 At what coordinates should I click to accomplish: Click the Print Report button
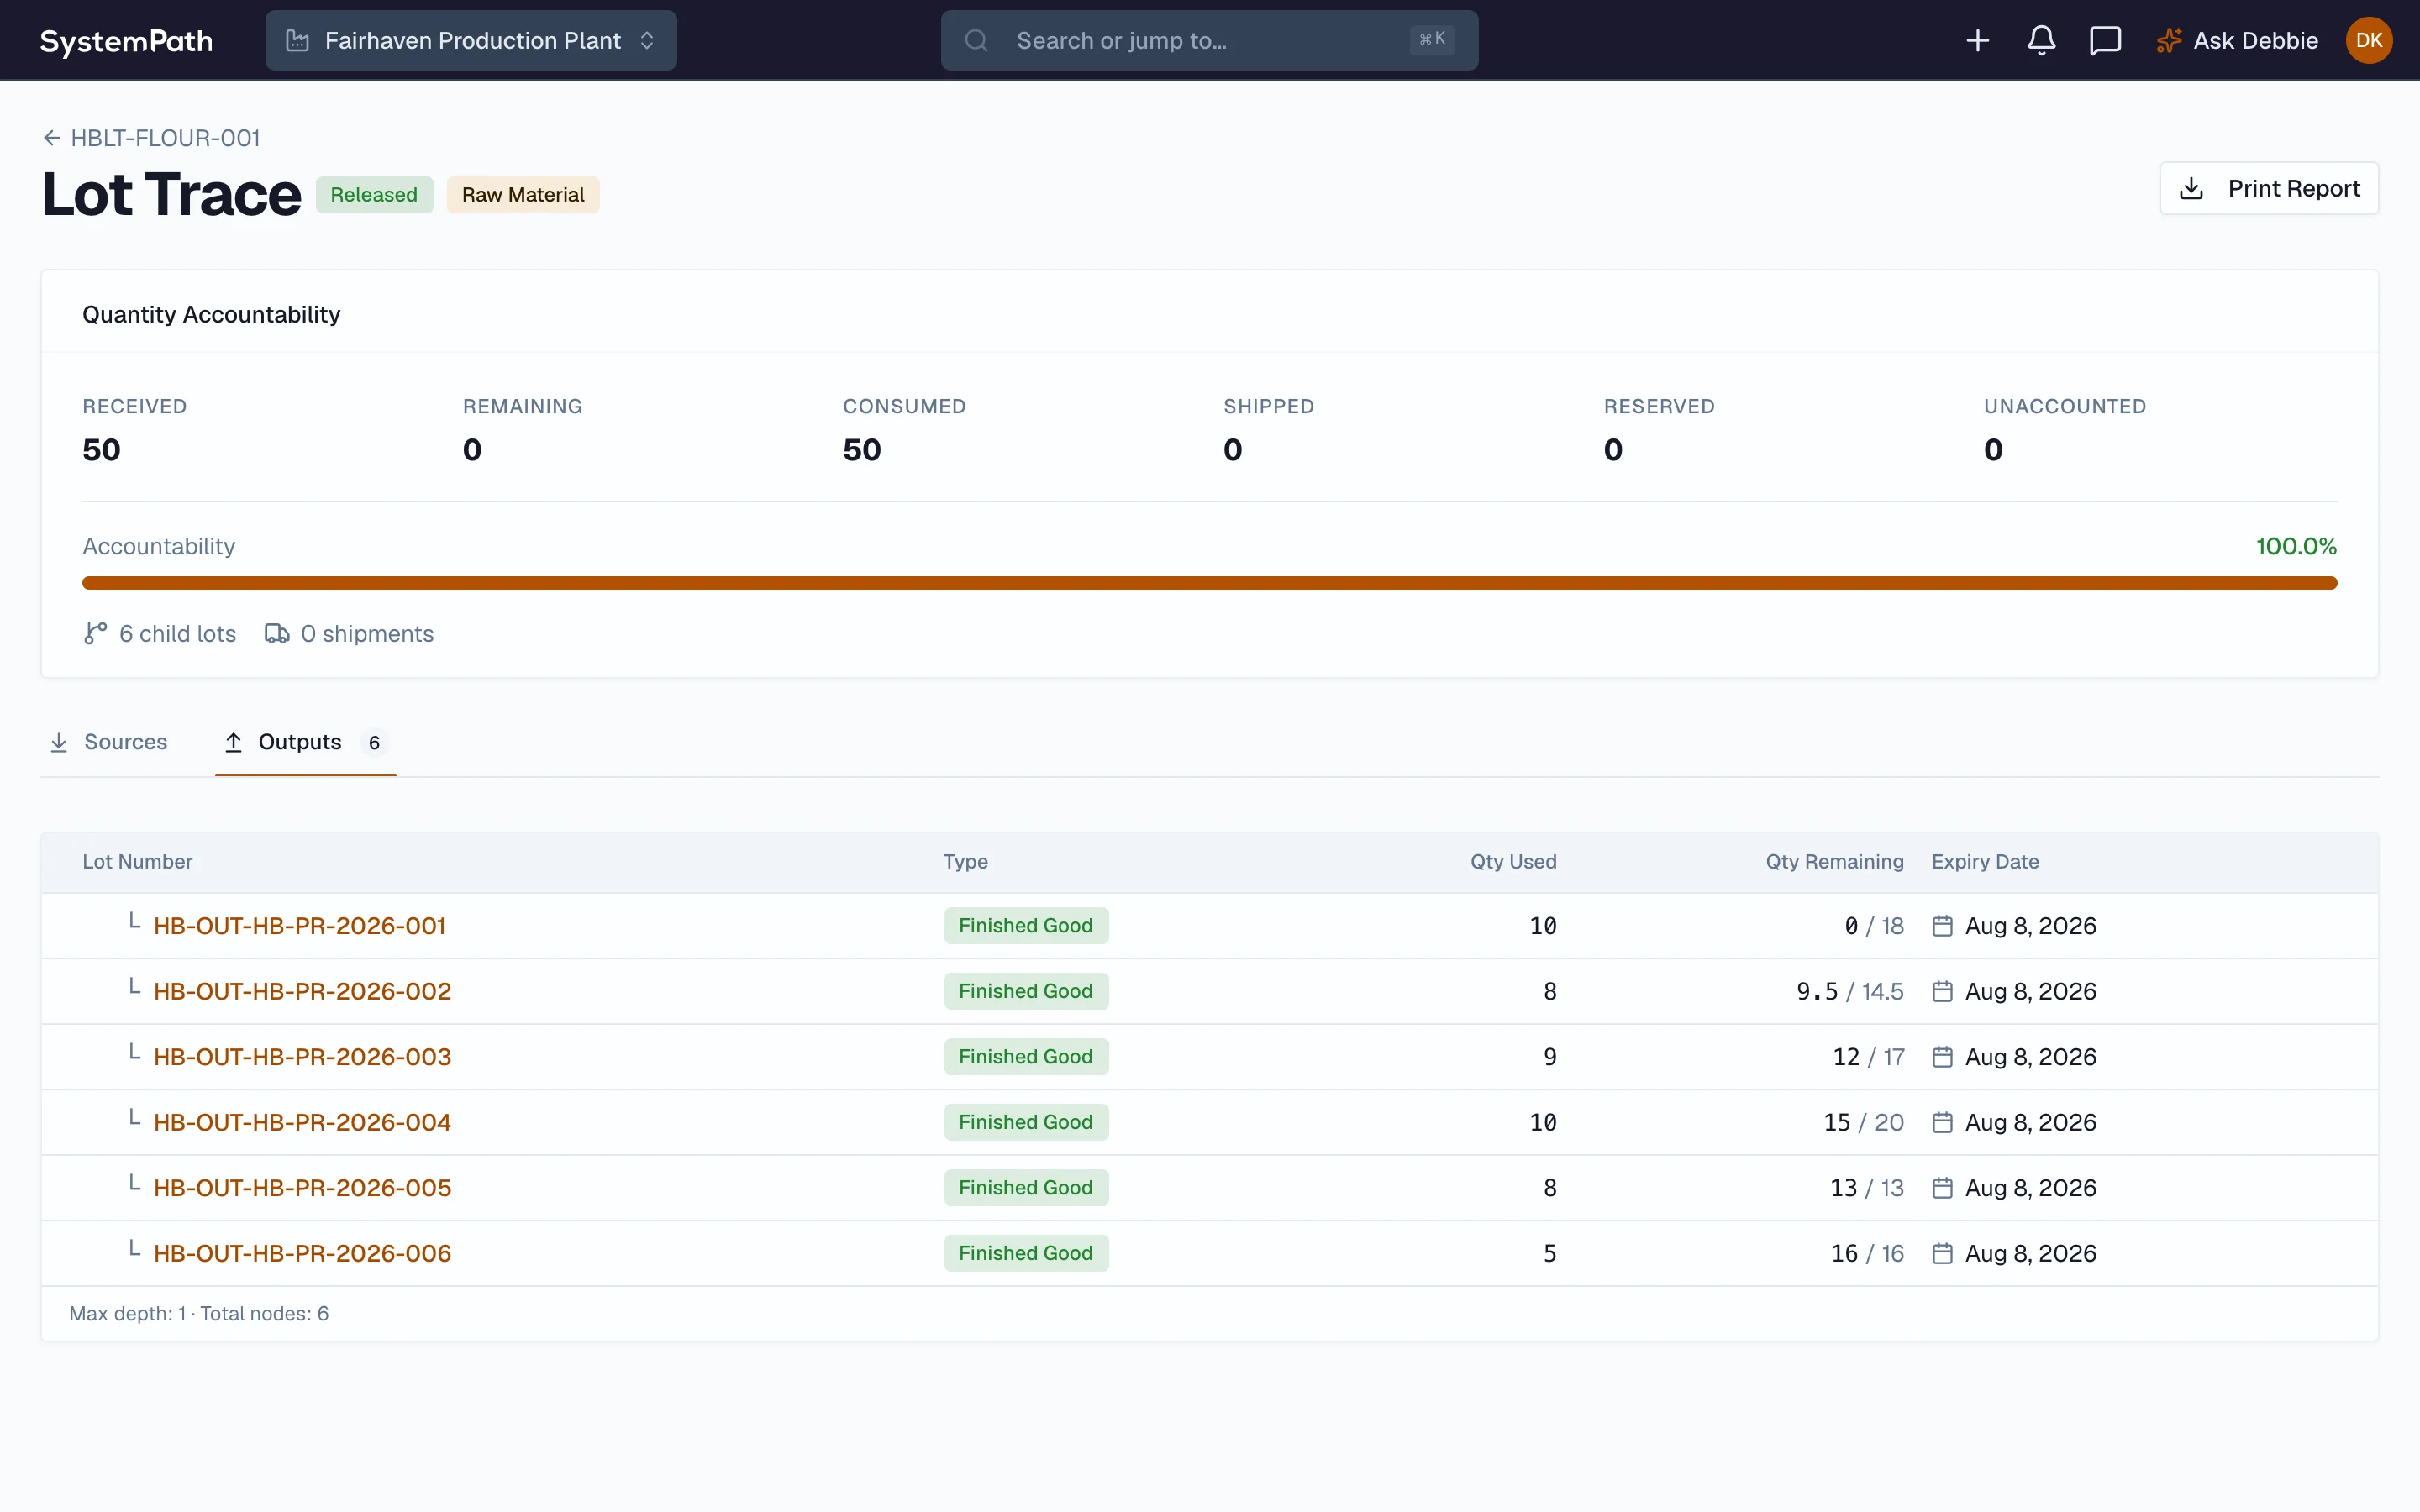tap(2269, 189)
